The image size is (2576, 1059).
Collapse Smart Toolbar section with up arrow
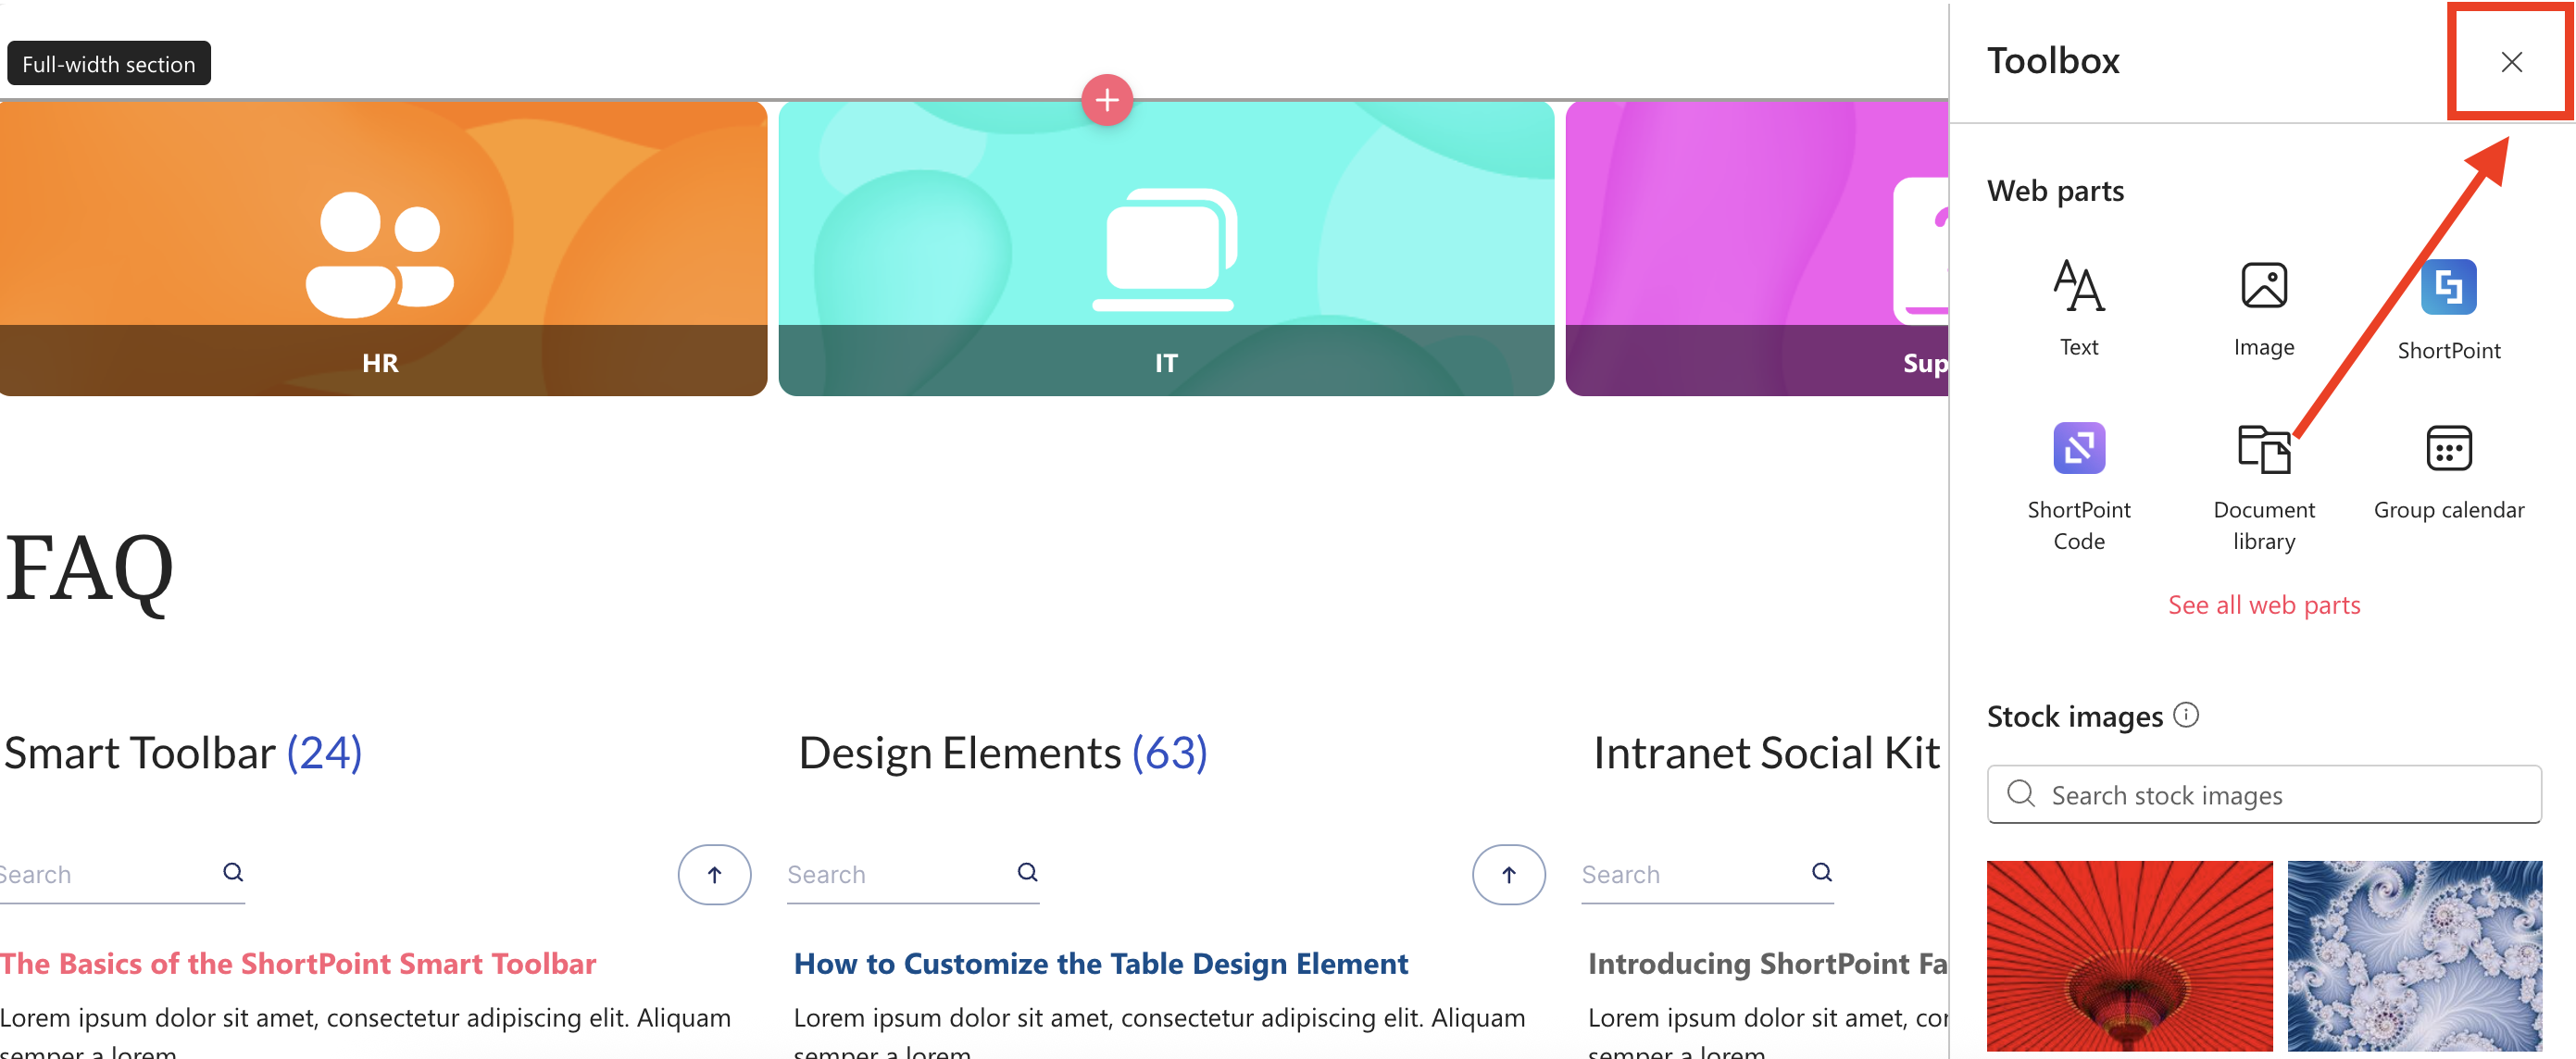[714, 875]
